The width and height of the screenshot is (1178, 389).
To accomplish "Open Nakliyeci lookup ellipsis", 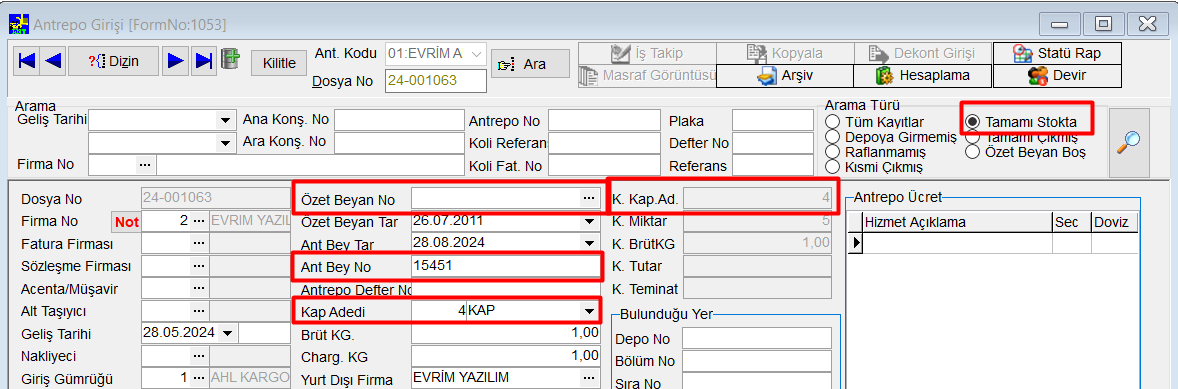I will pos(198,355).
